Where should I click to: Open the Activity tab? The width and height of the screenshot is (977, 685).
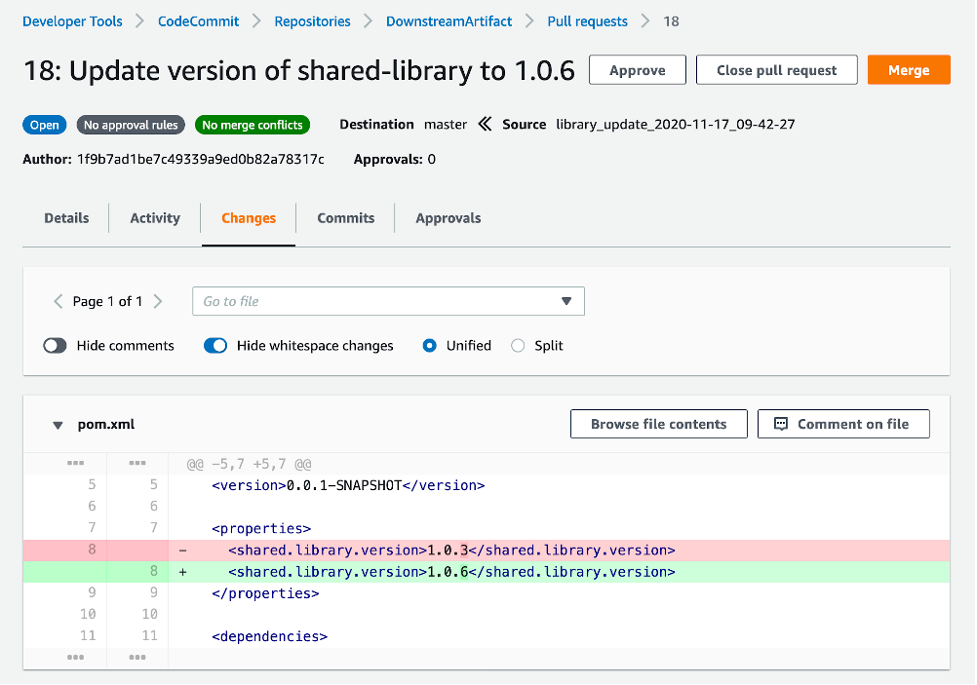click(154, 218)
